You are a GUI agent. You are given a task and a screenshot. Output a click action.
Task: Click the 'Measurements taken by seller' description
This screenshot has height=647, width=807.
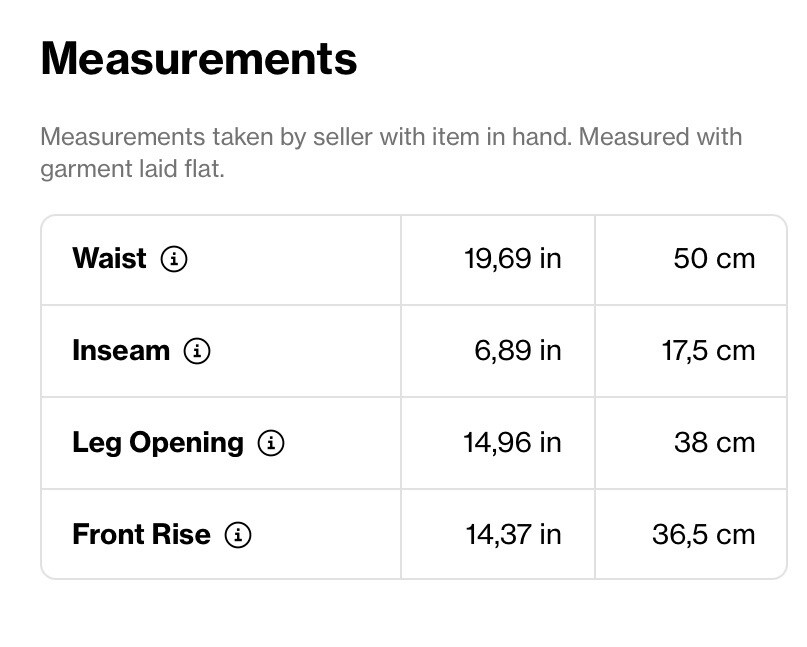(391, 152)
